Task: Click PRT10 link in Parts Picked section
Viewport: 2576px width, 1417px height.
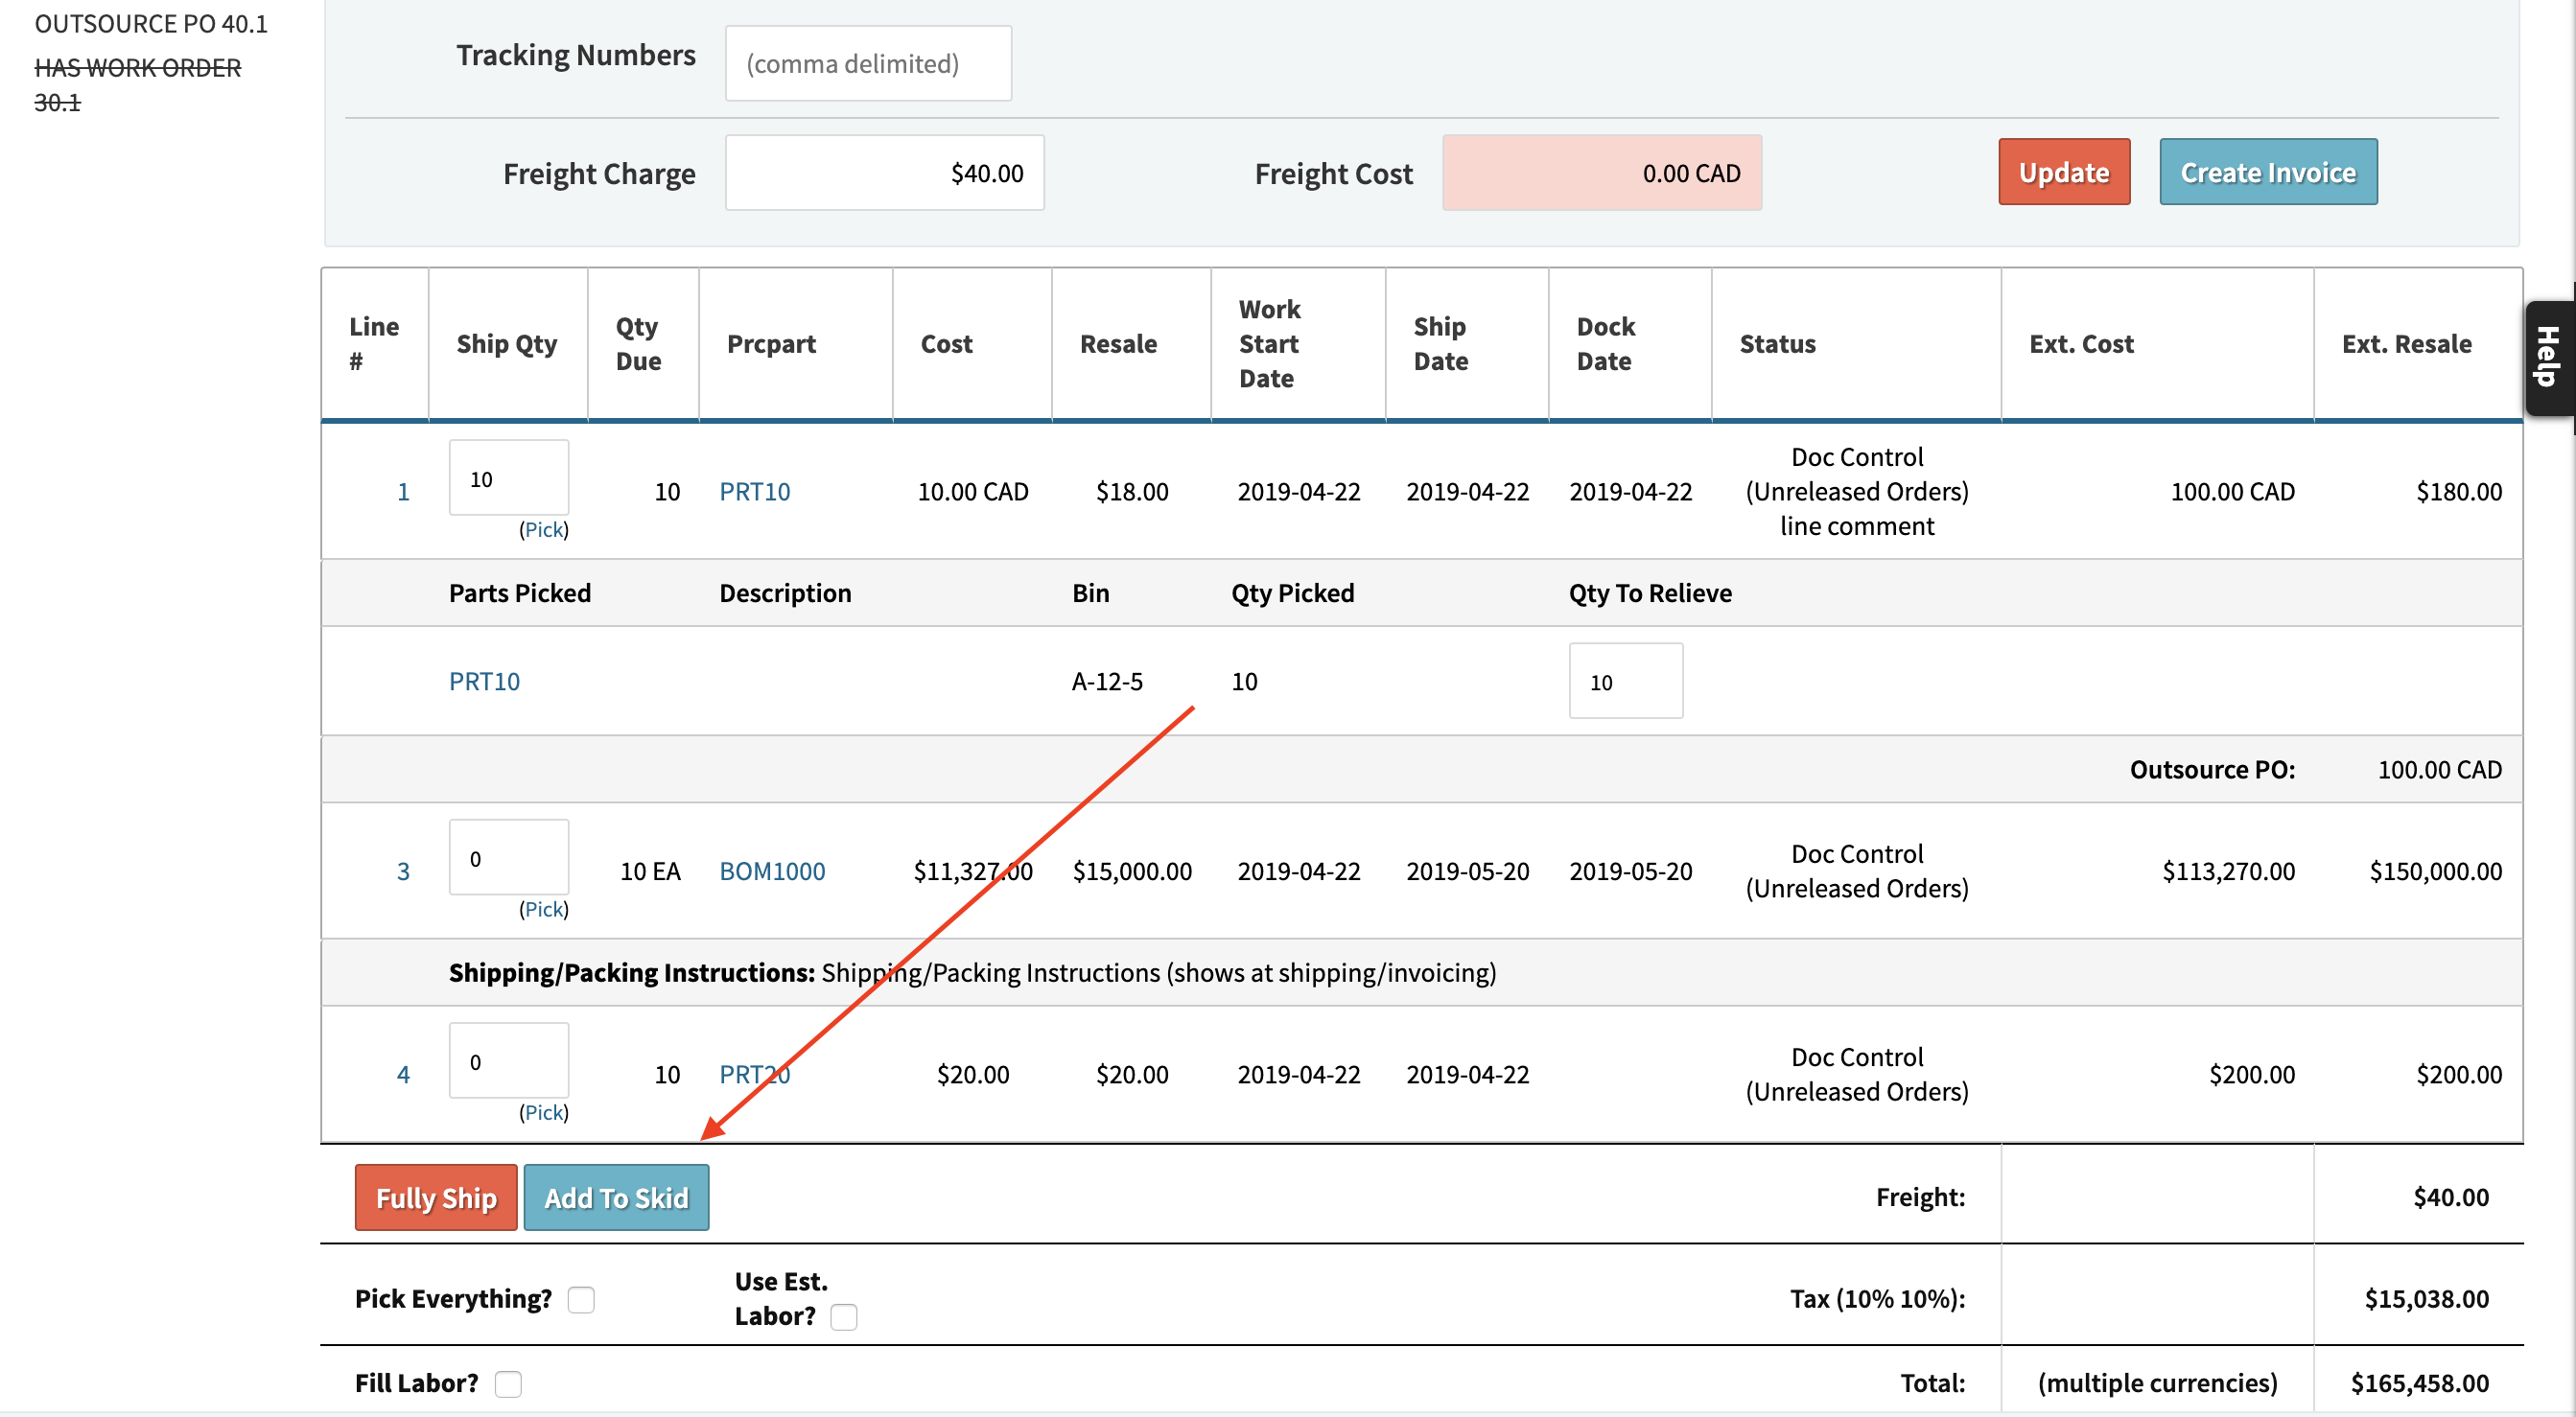Action: tap(481, 679)
